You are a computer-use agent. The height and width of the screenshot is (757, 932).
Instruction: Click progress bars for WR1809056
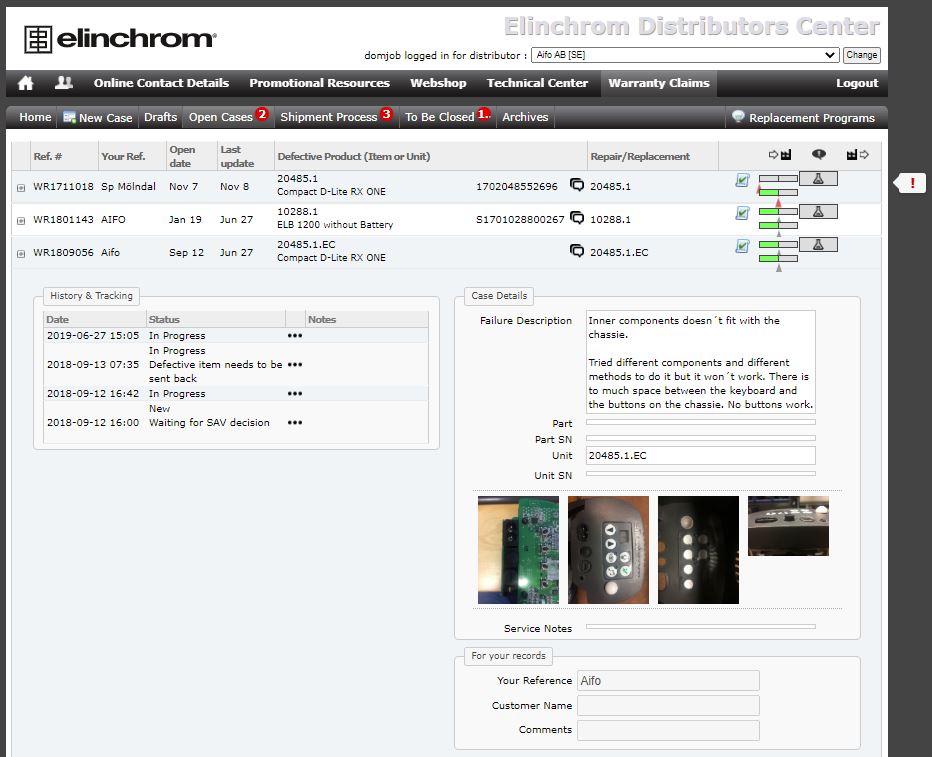tap(778, 251)
